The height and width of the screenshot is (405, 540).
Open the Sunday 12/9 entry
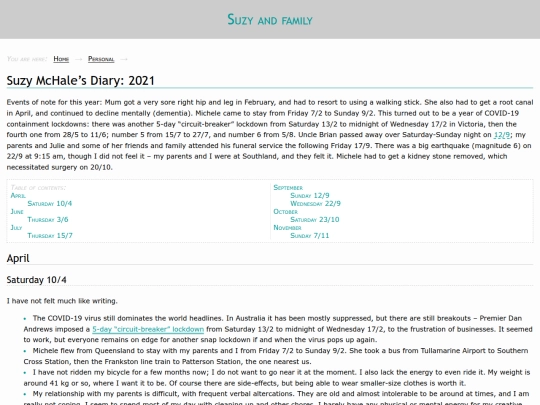[310, 196]
